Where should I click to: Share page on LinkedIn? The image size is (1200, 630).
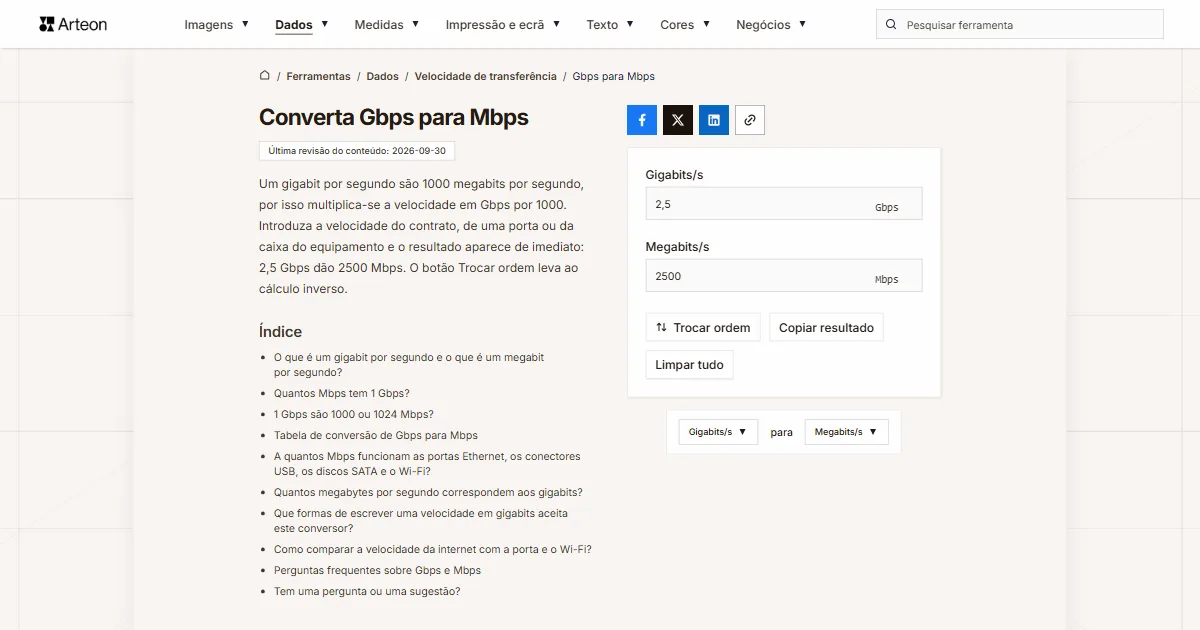(x=714, y=120)
